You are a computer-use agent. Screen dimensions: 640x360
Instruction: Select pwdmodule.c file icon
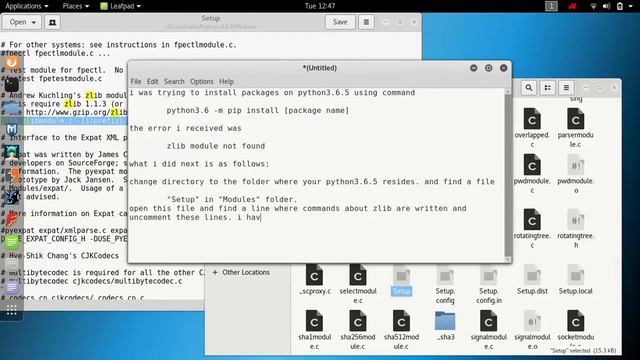[x=532, y=165]
